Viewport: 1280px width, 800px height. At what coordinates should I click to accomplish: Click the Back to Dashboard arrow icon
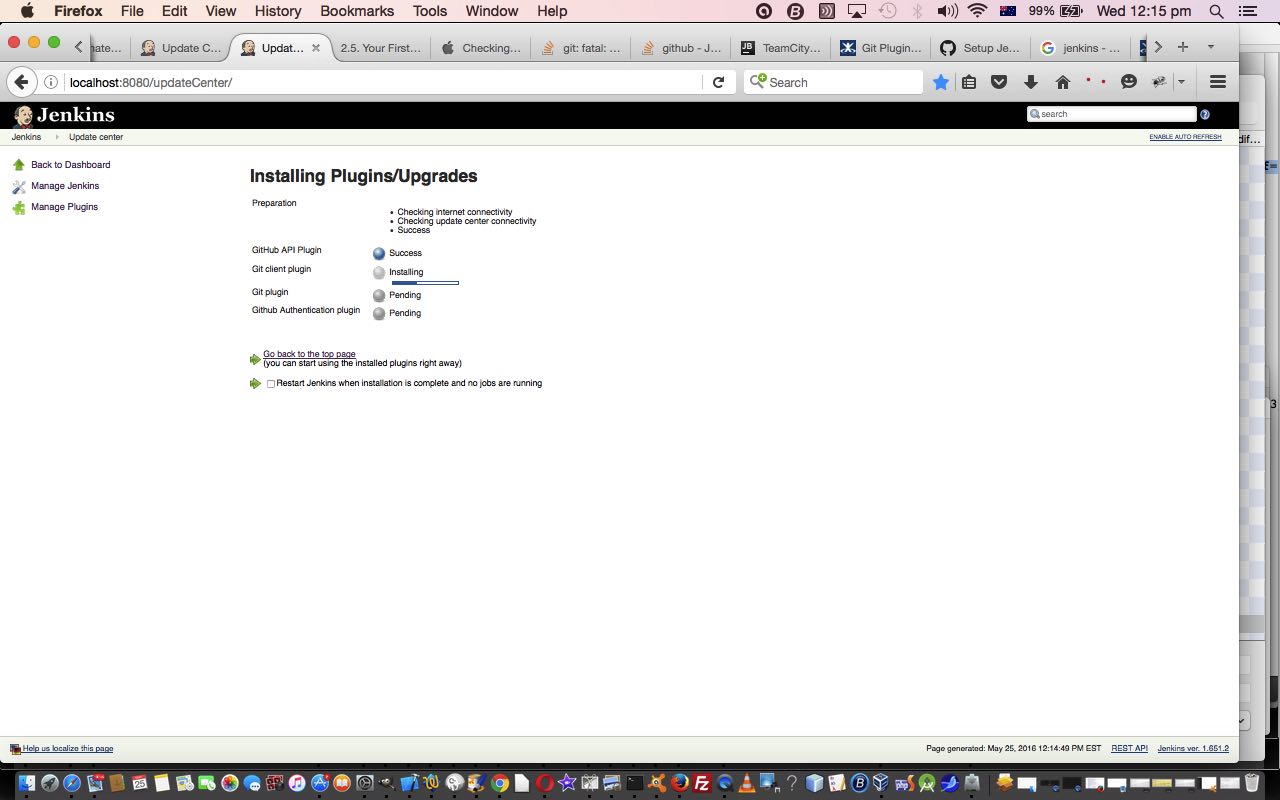click(x=19, y=165)
